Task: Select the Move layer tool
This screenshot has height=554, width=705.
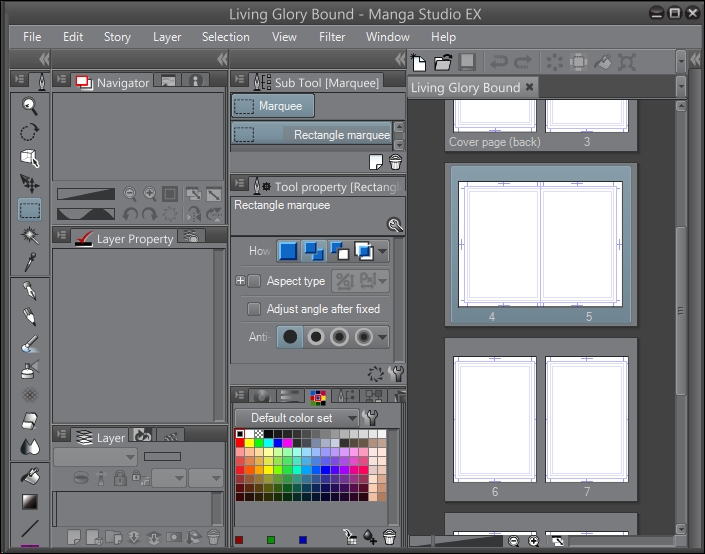Action: coord(30,184)
